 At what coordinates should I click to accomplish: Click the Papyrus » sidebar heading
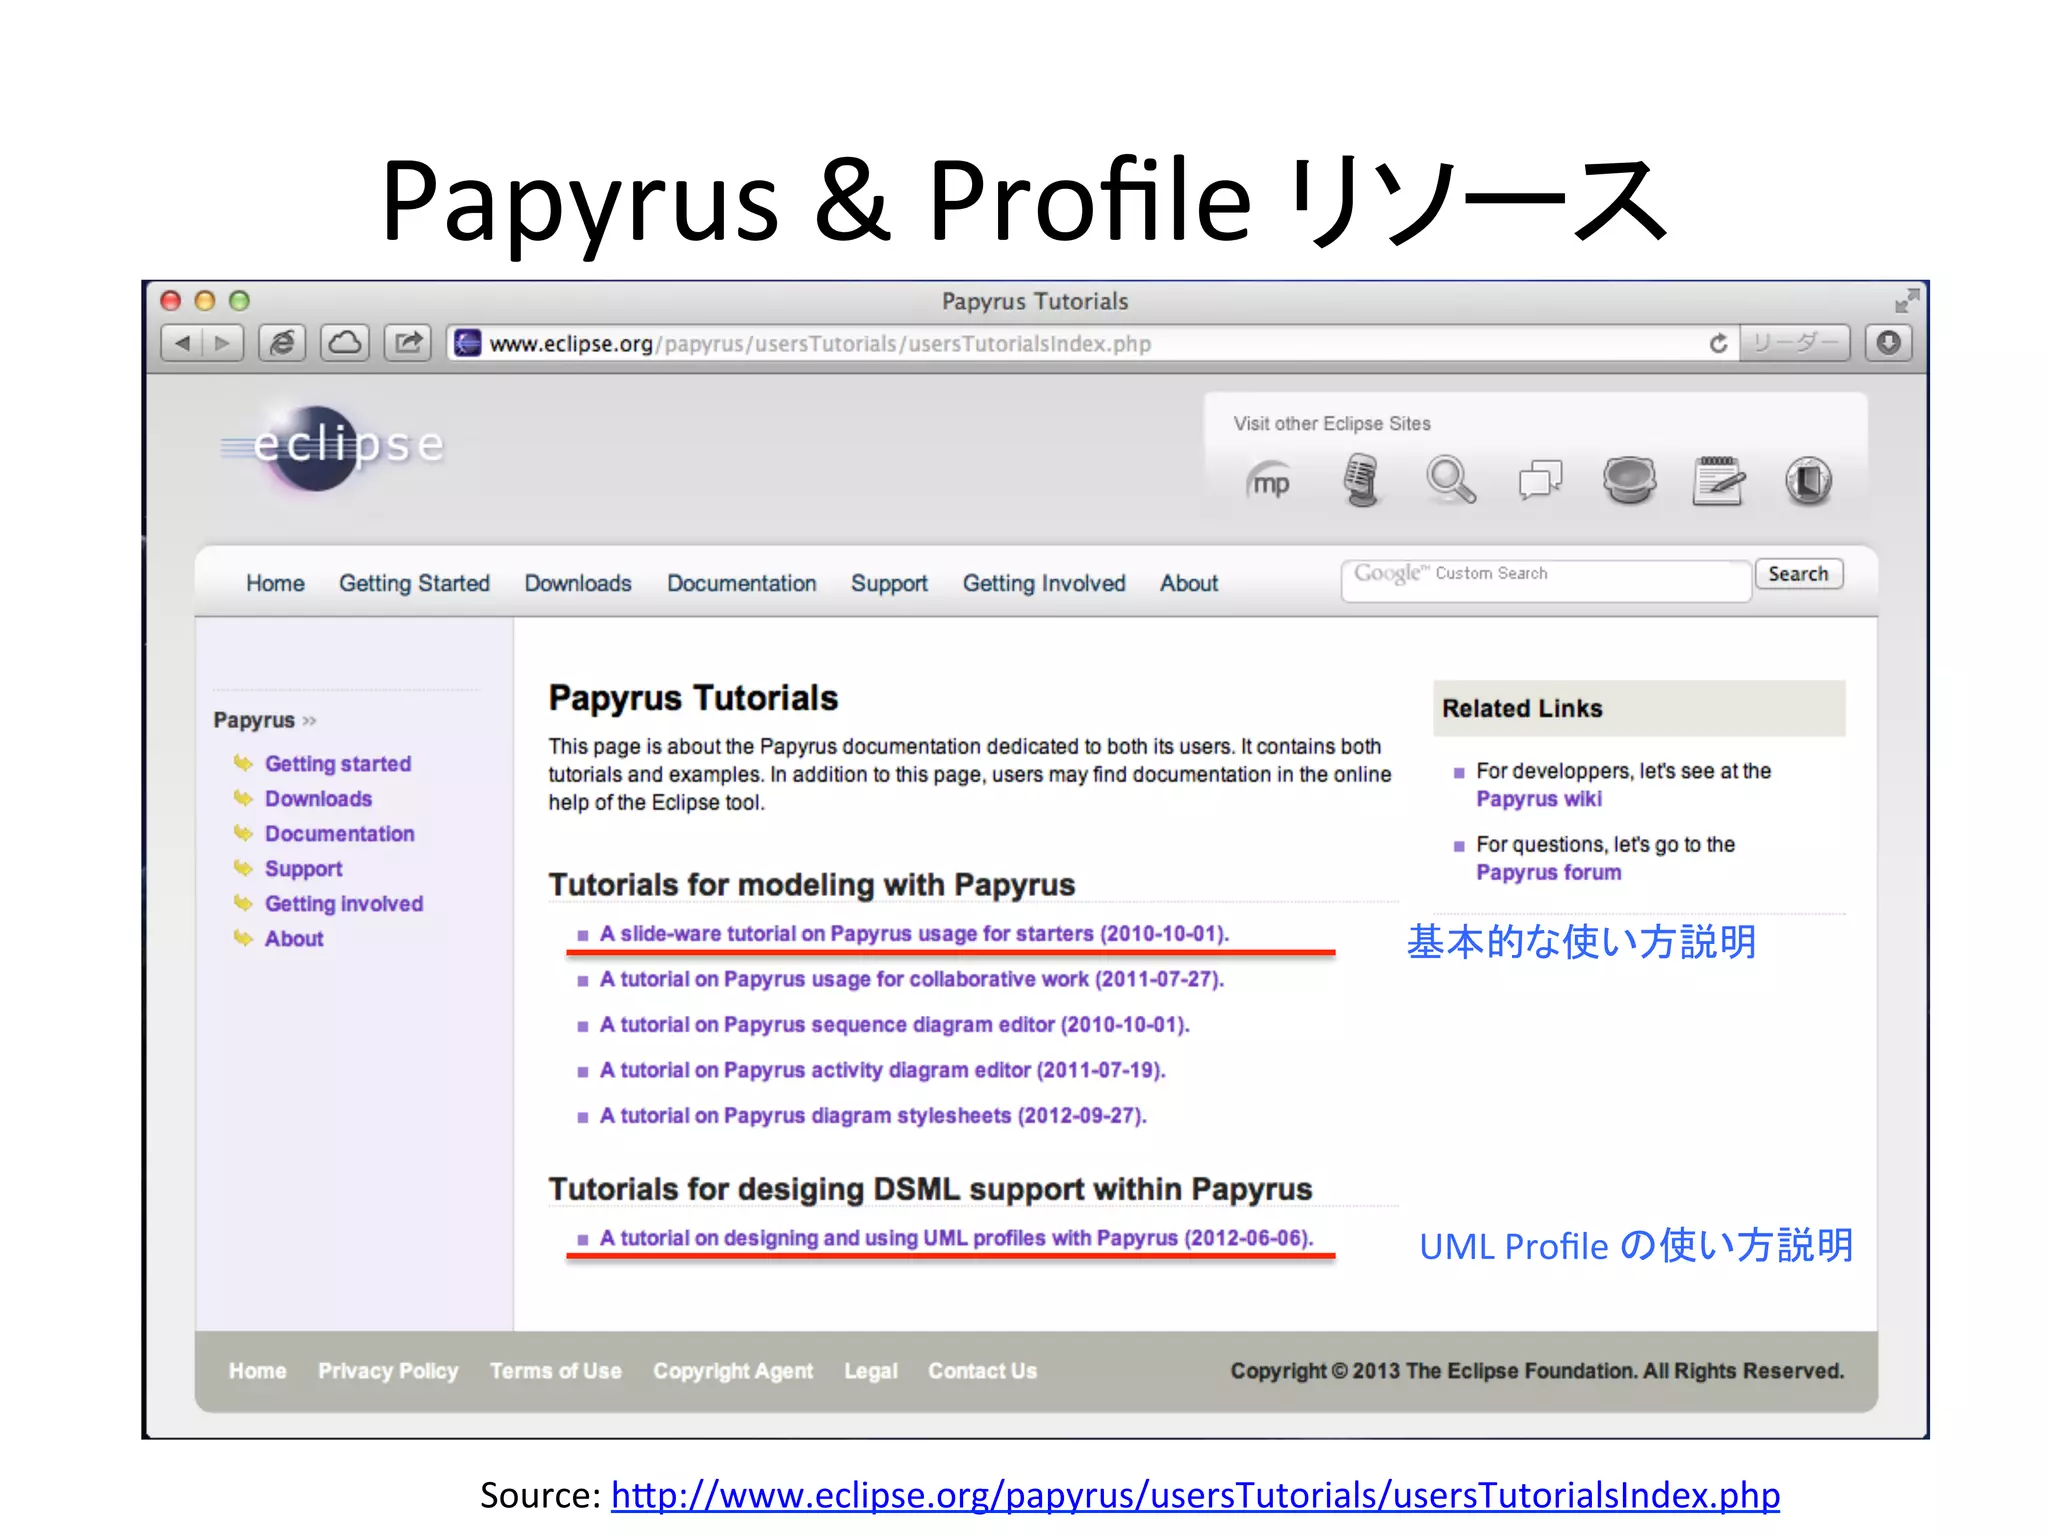coord(264,720)
